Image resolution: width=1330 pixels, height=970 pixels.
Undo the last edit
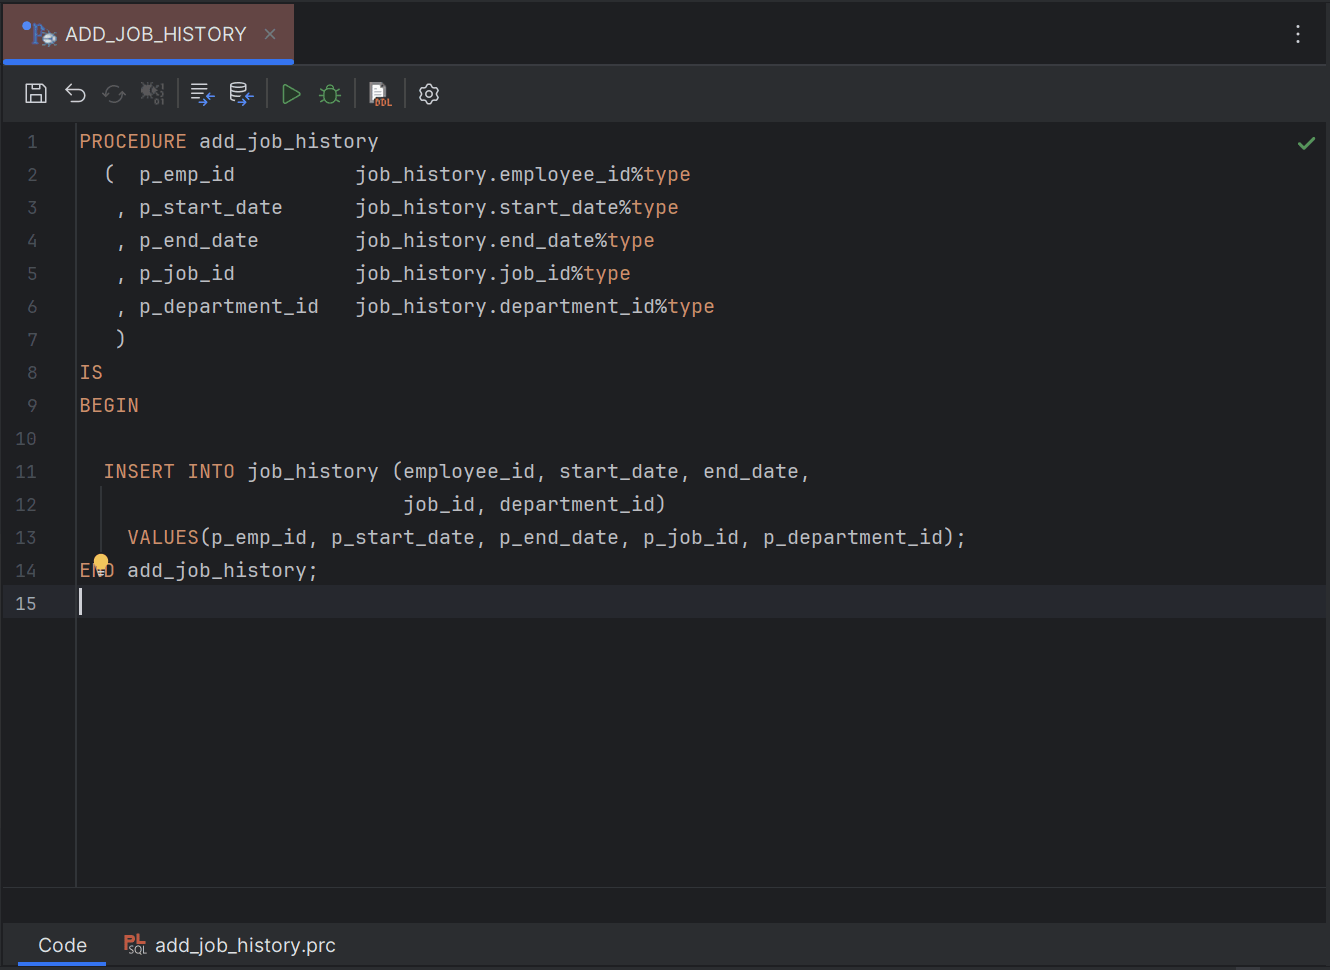[75, 93]
